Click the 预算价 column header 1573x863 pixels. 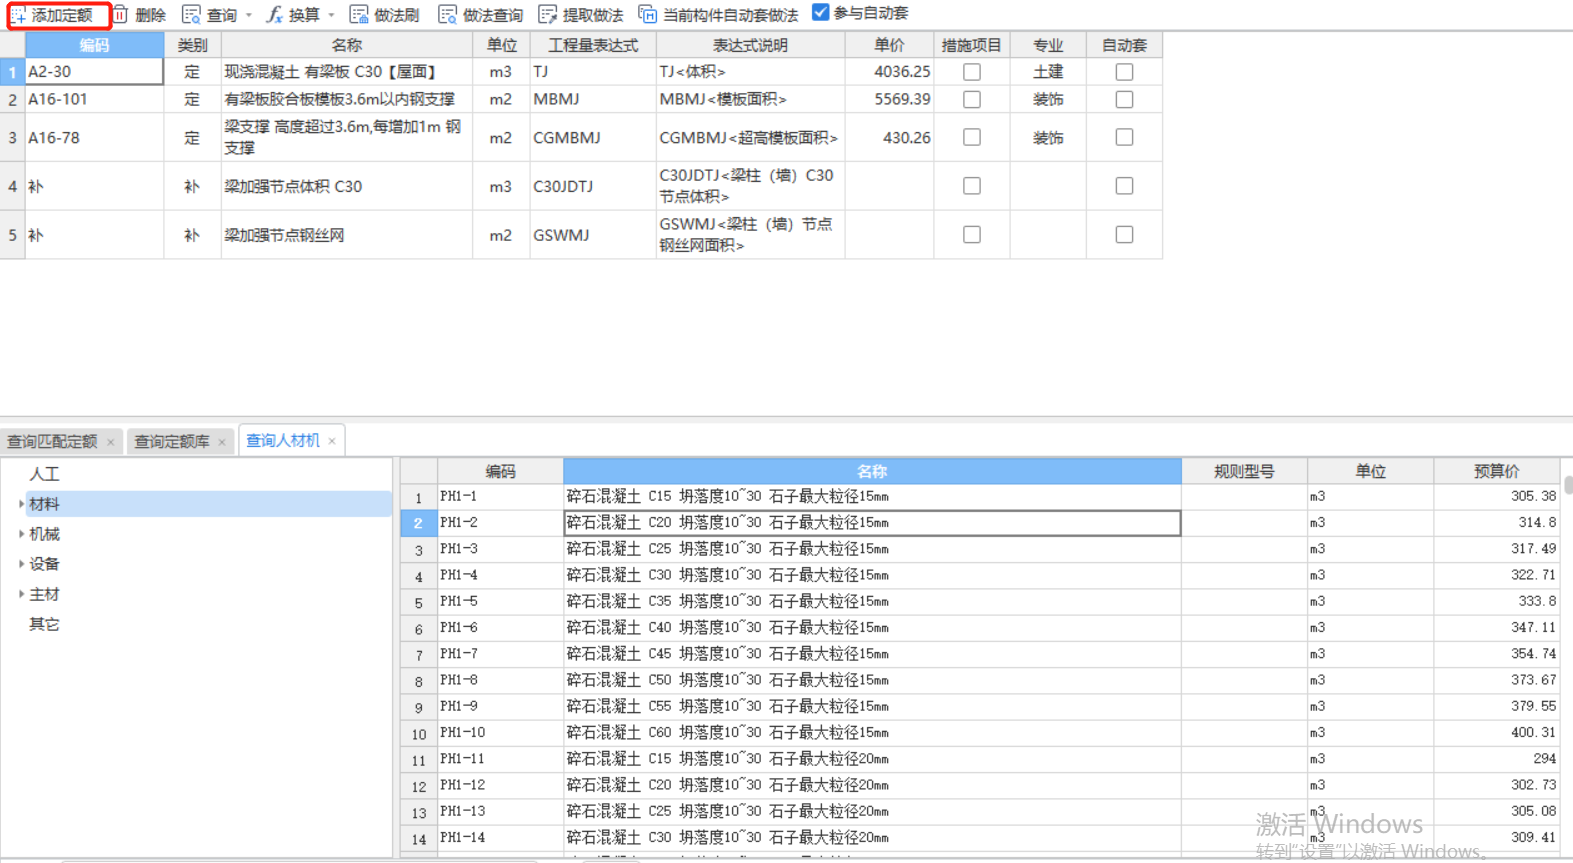1496,471
